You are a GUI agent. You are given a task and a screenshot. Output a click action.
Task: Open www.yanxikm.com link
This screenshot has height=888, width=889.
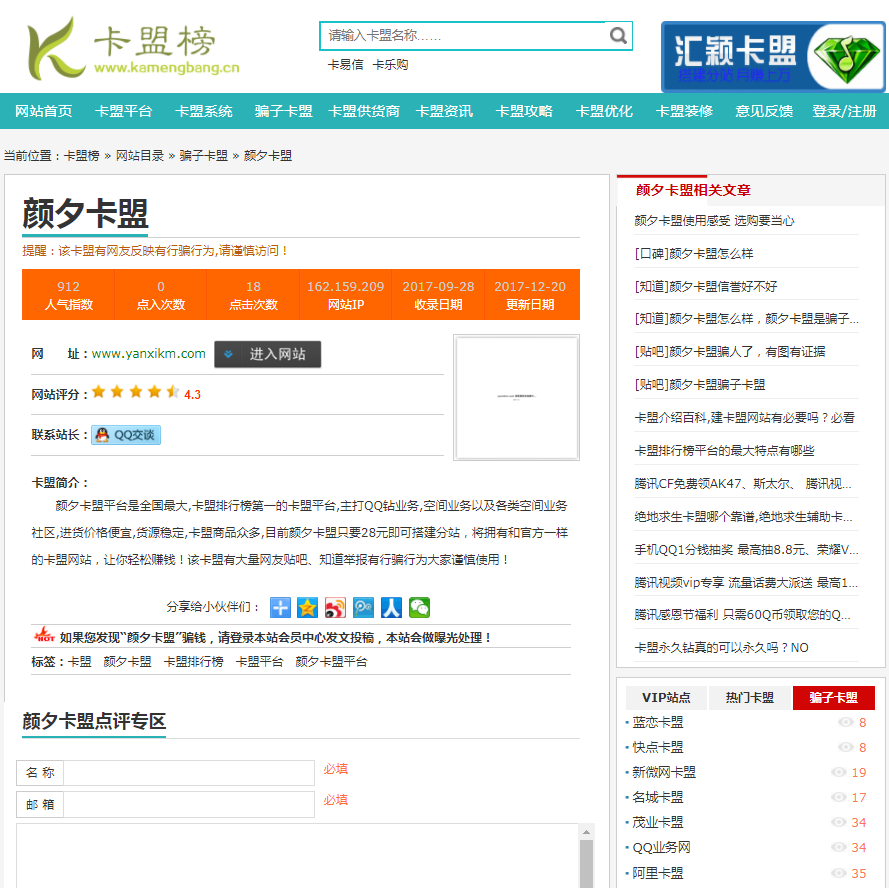[149, 354]
